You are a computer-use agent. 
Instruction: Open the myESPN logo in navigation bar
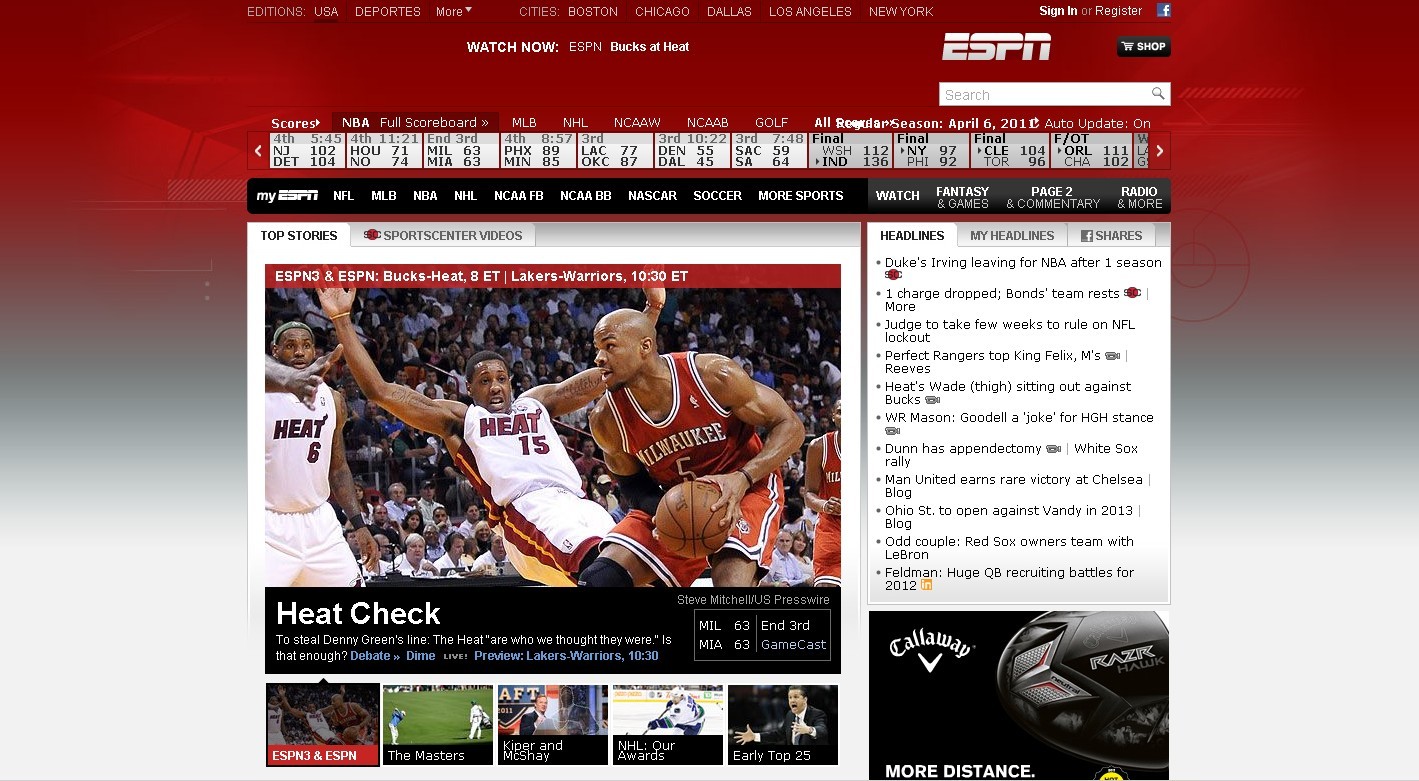[287, 196]
